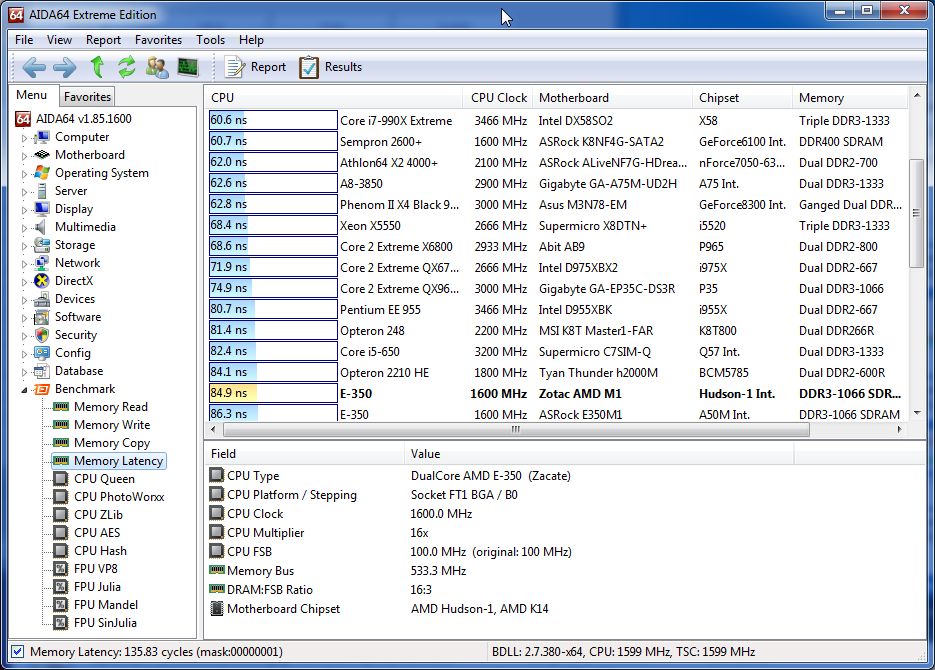
Task: Open the Tools menu
Action: pos(210,40)
